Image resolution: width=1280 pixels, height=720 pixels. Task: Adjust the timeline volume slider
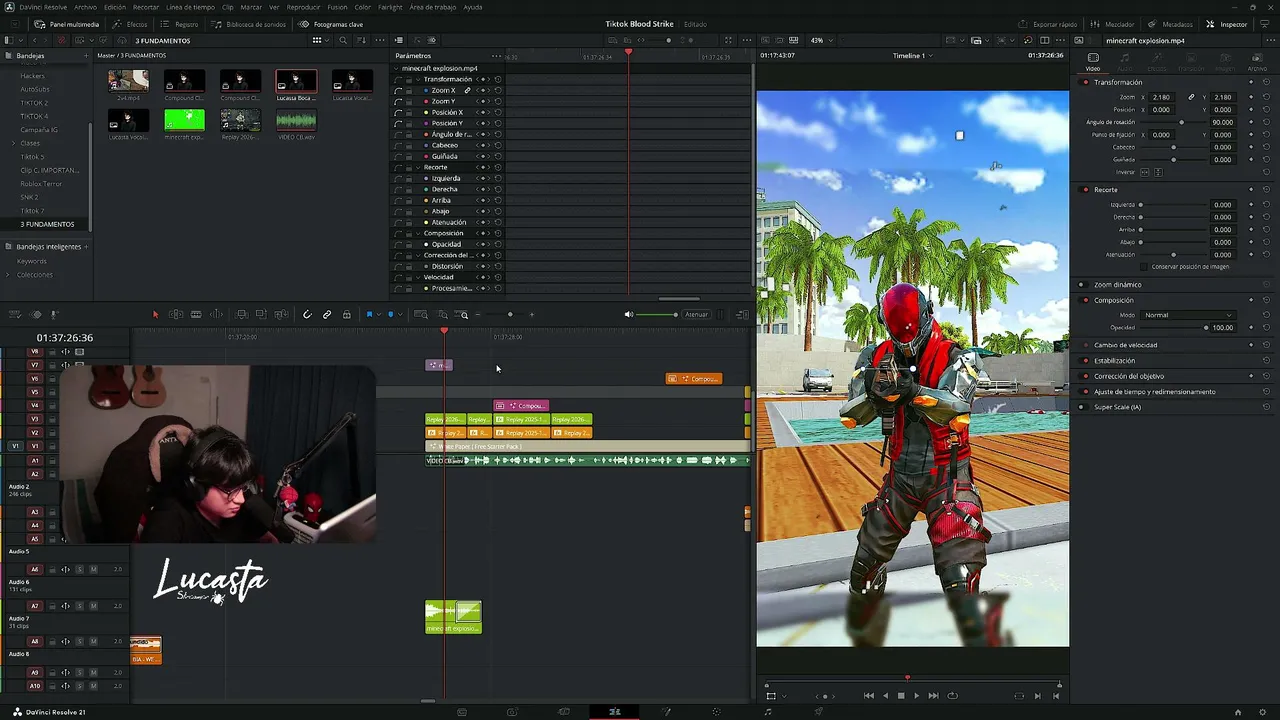pyautogui.click(x=657, y=315)
